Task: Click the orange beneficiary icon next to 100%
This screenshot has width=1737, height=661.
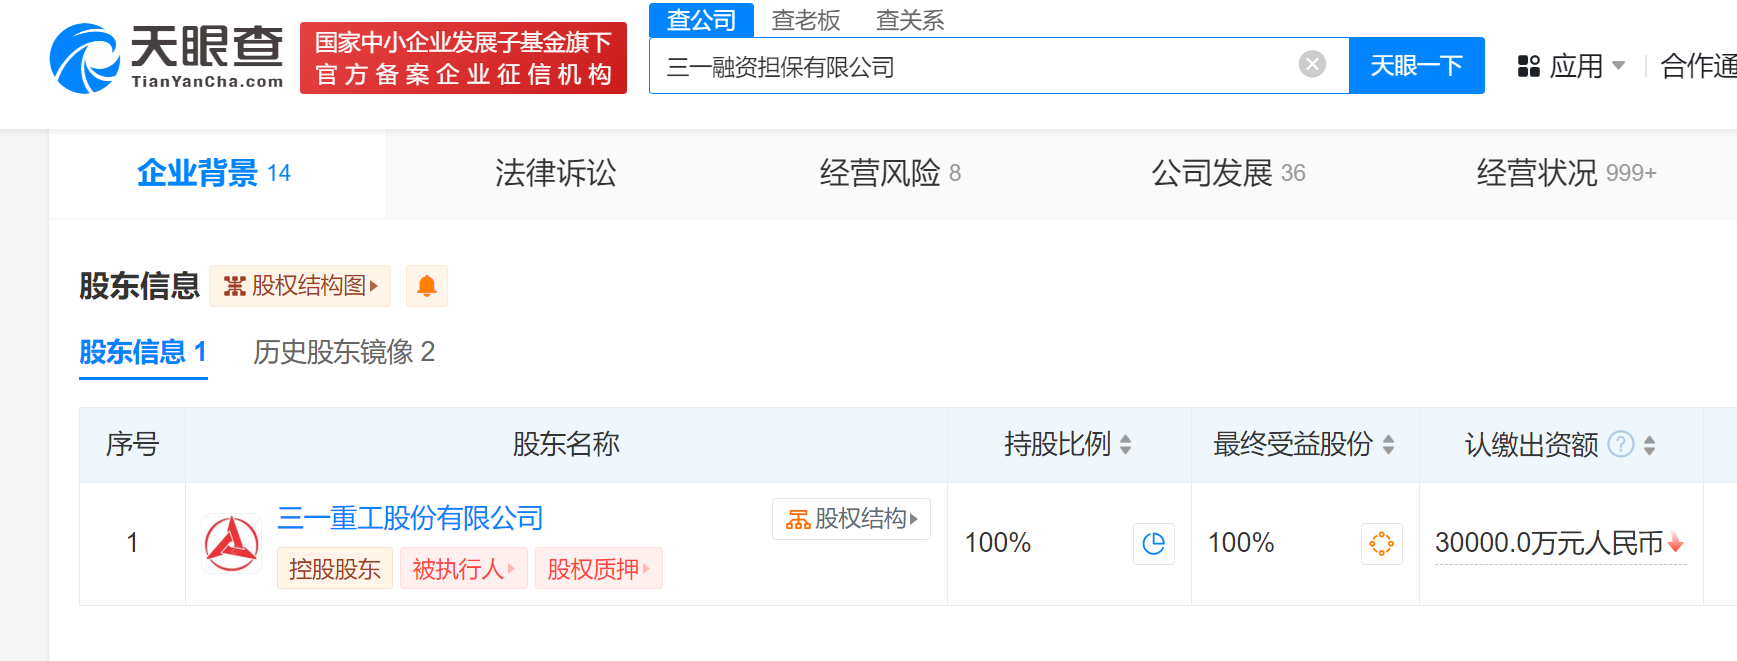Action: pyautogui.click(x=1382, y=544)
